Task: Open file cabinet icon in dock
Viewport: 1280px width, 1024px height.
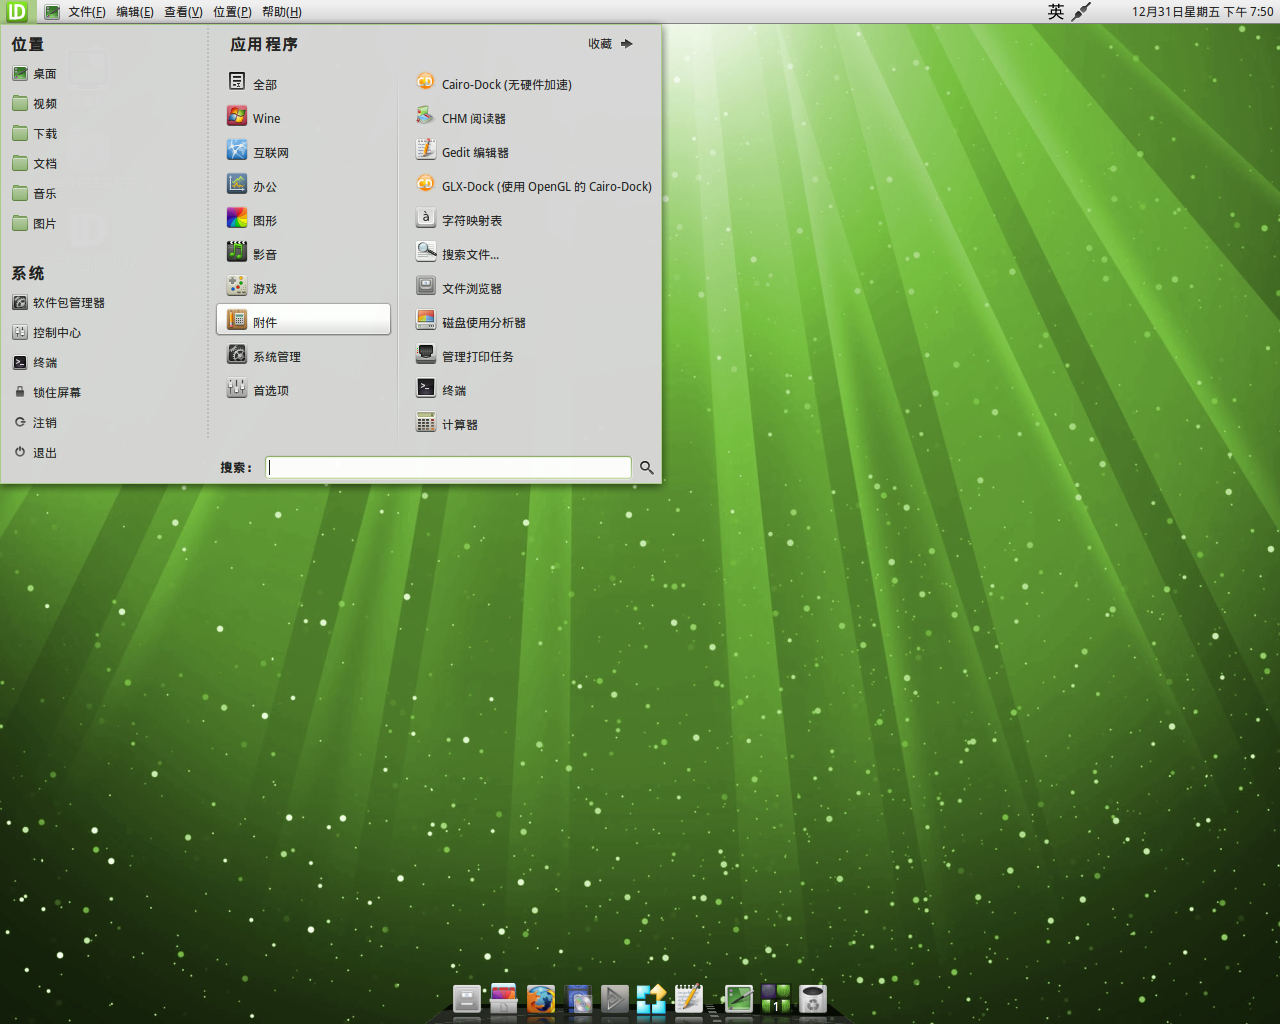Action: [x=467, y=998]
